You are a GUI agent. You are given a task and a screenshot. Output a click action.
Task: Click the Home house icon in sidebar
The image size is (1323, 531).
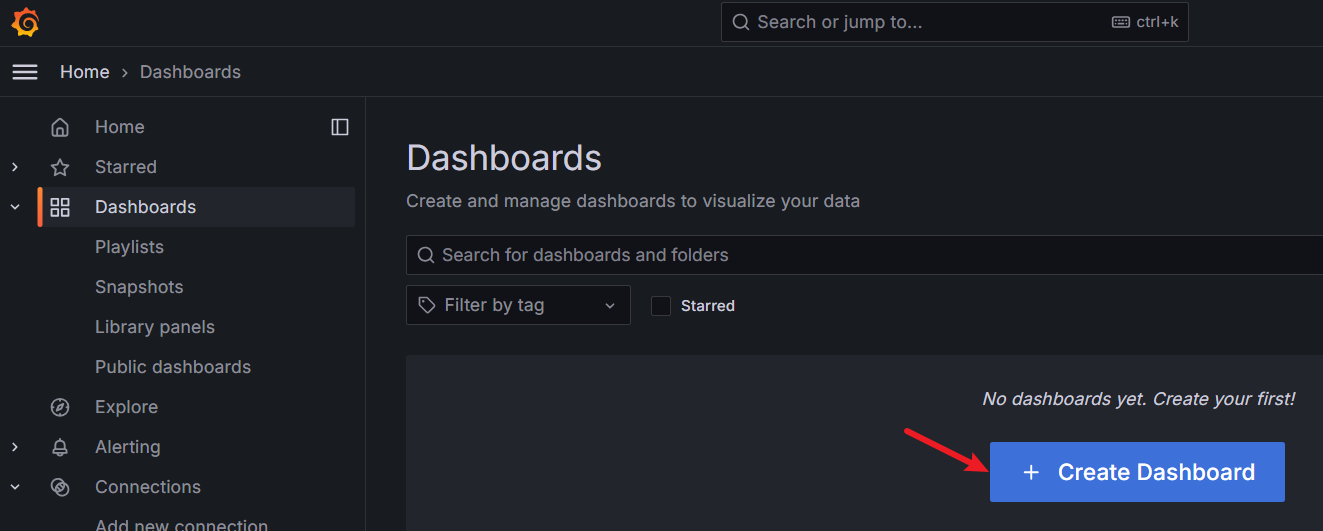coord(60,127)
